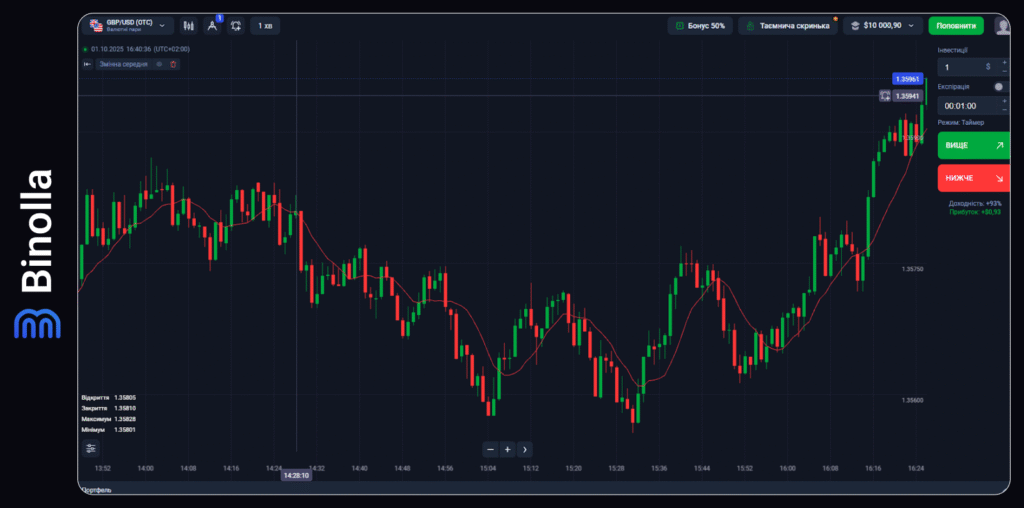Zoom out the chart with minus button
This screenshot has height=508, width=1024.
click(x=490, y=449)
